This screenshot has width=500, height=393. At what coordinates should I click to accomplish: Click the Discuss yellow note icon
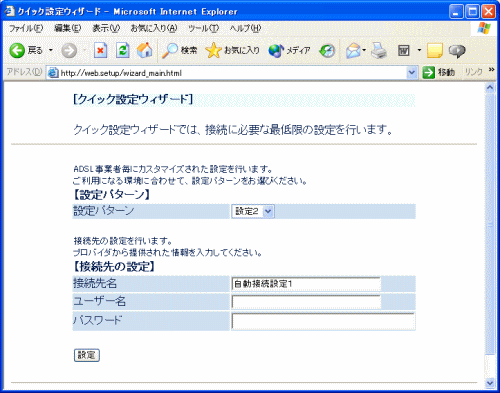click(435, 51)
